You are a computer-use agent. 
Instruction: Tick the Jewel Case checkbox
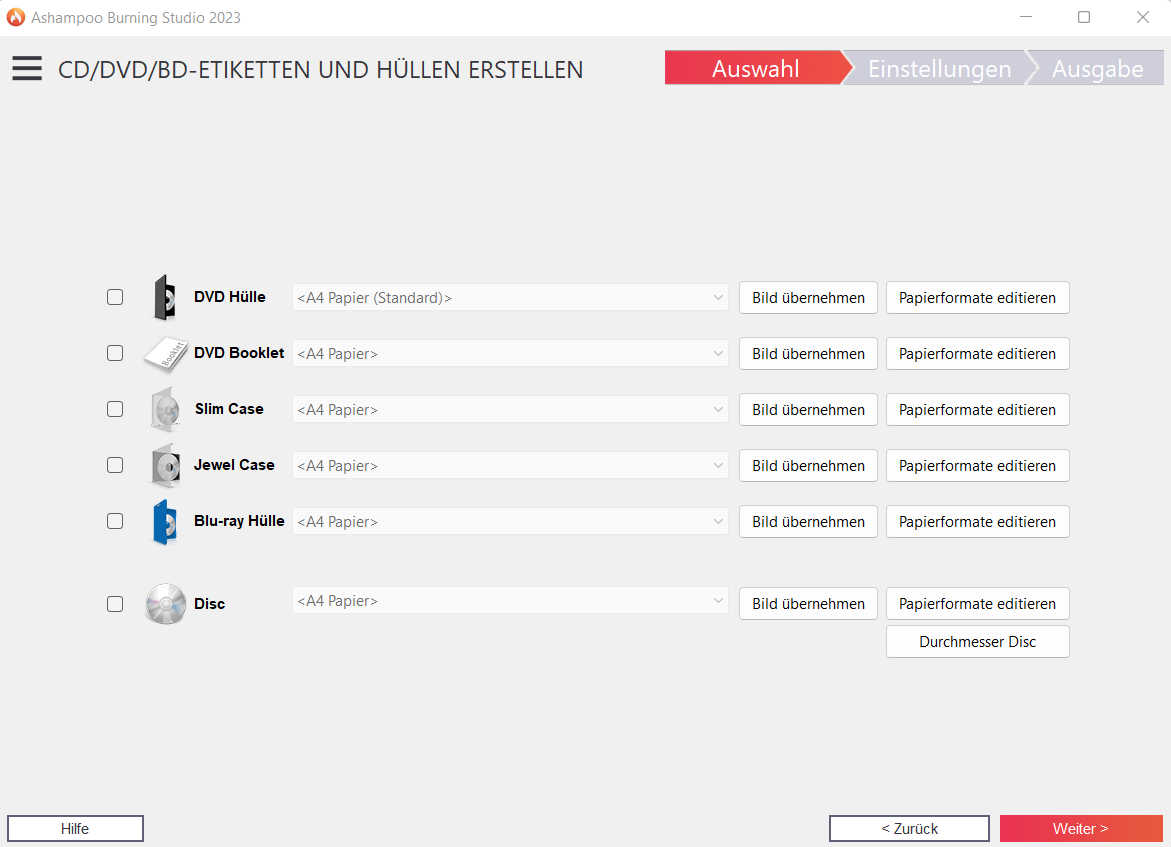tap(115, 465)
